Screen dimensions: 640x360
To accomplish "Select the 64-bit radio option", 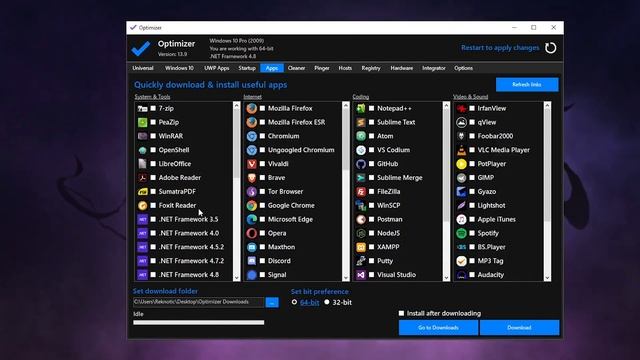I will 294,302.
